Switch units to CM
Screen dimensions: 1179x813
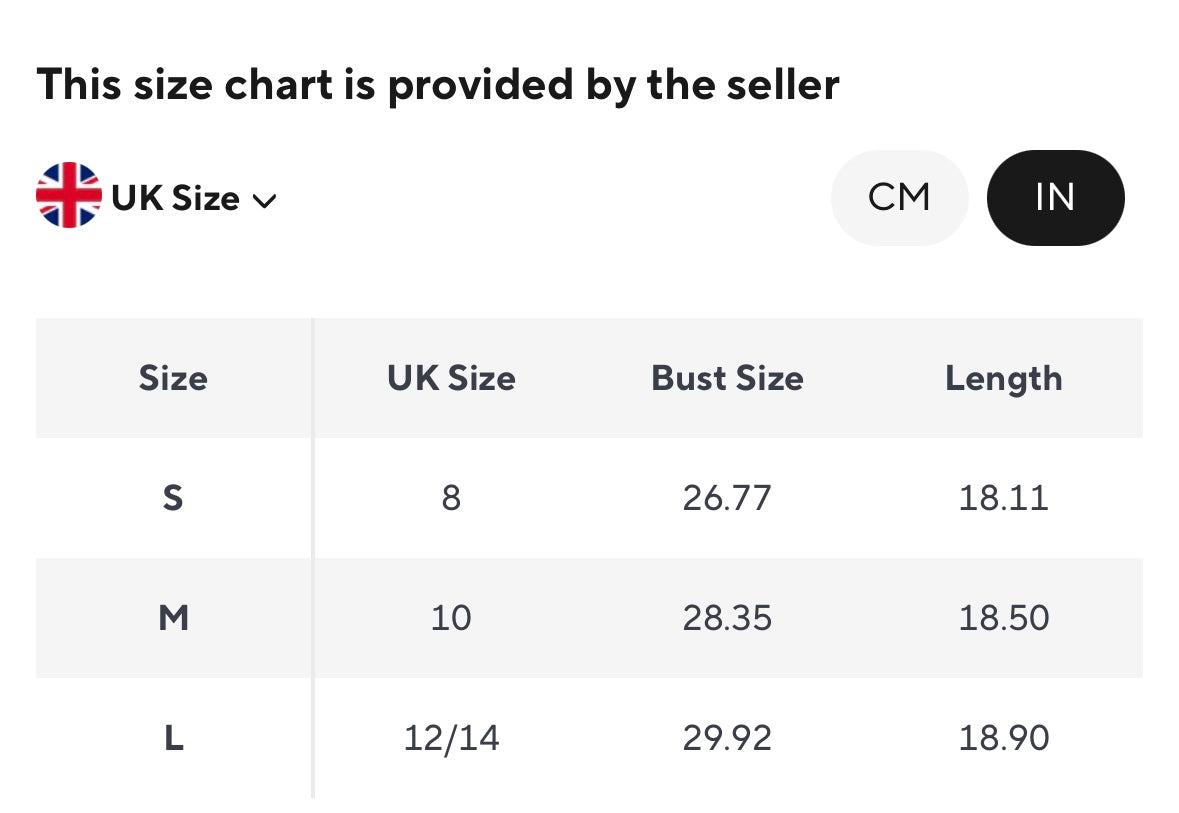899,197
